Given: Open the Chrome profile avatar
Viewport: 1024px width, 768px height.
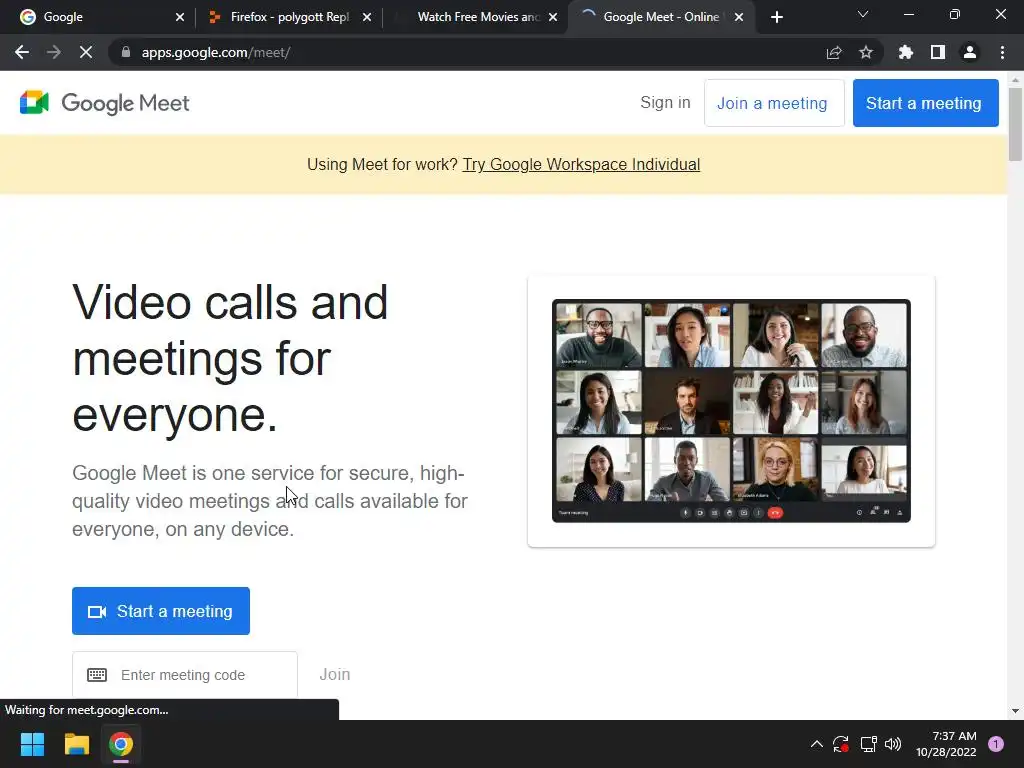Looking at the screenshot, I should click(x=970, y=52).
